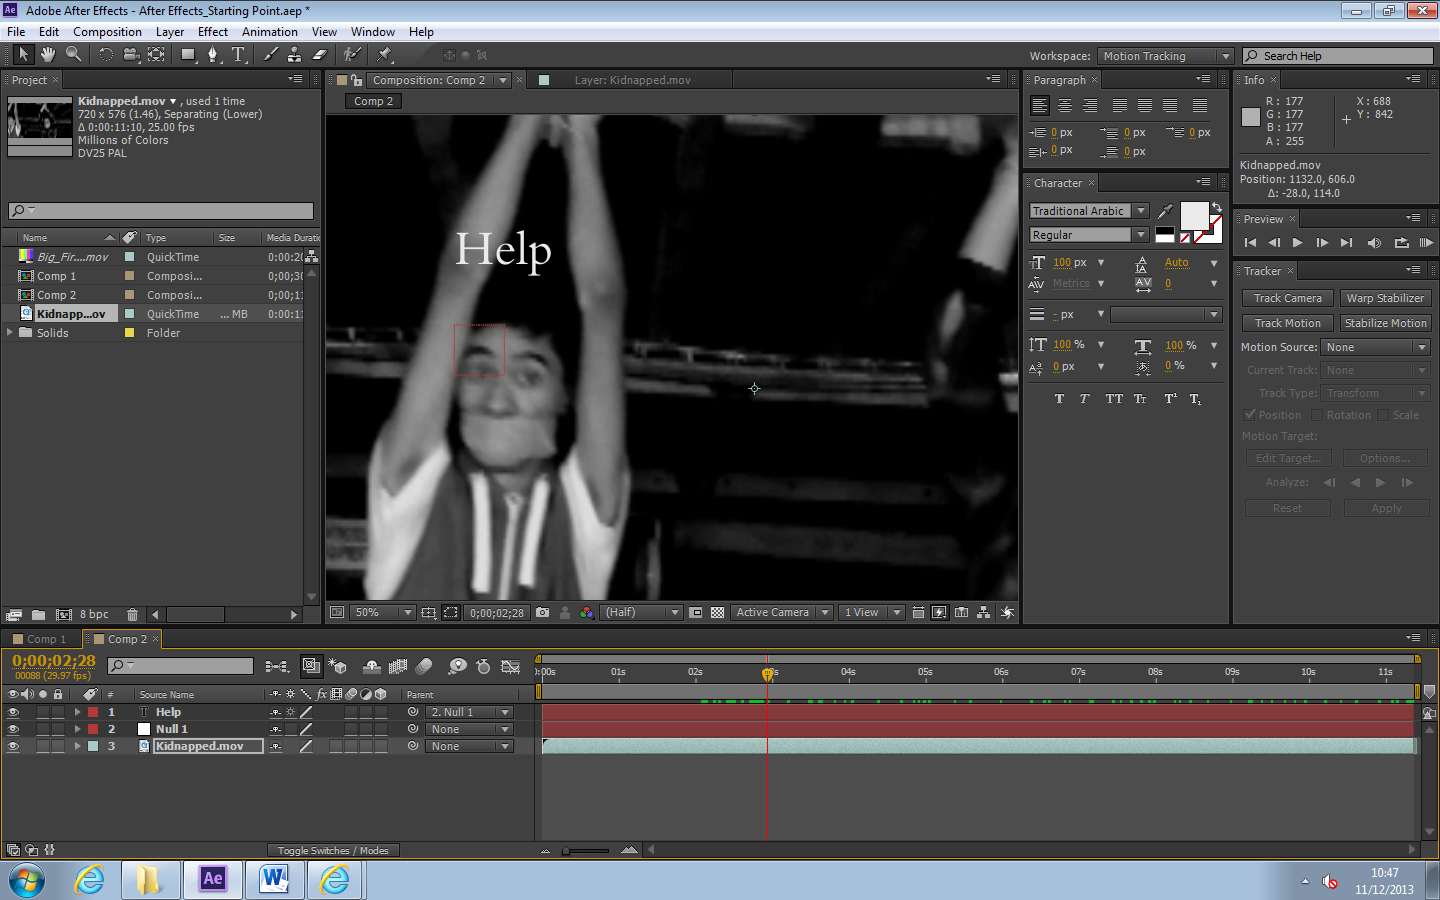Click the Take Snapshot camera icon
Viewport: 1440px width, 900px height.
point(542,612)
